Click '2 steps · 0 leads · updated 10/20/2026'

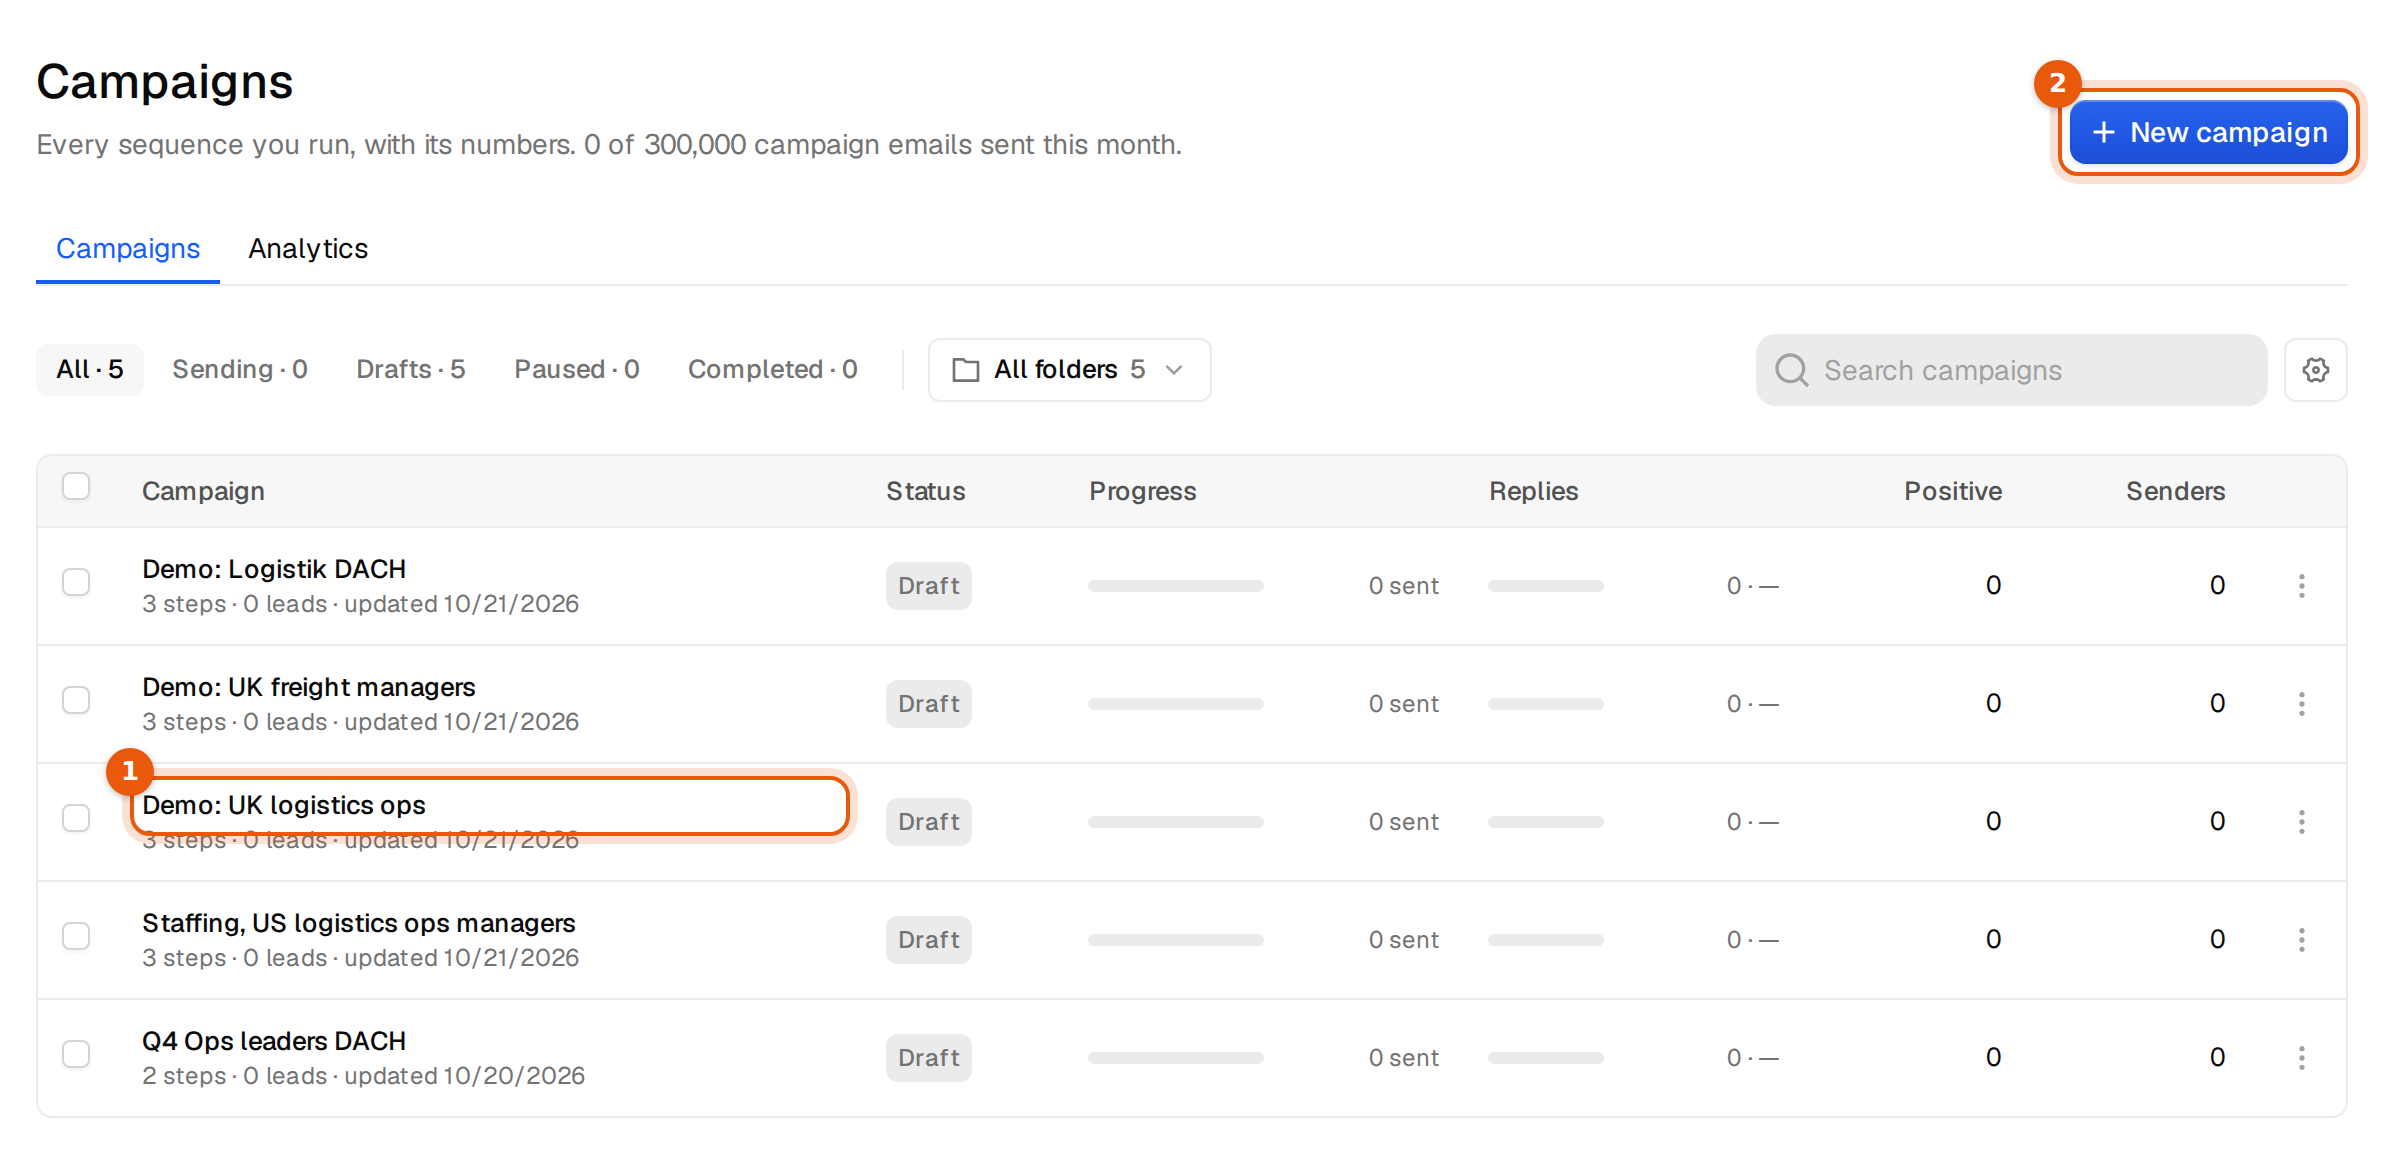[364, 1076]
